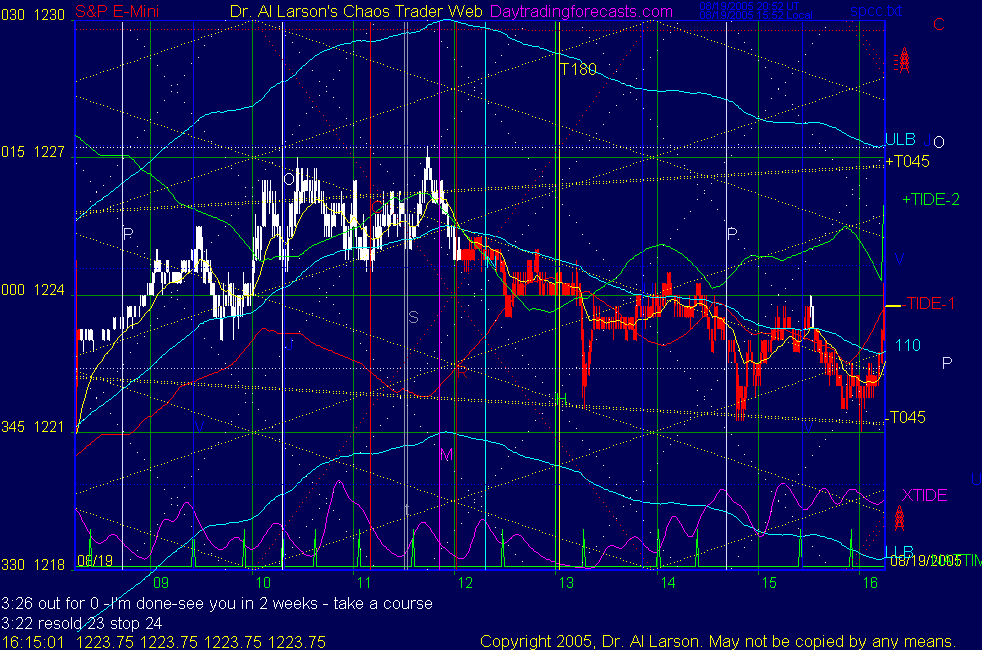Click the cyan "ULB" label near +T045
Image resolution: width=982 pixels, height=650 pixels.
(x=900, y=139)
